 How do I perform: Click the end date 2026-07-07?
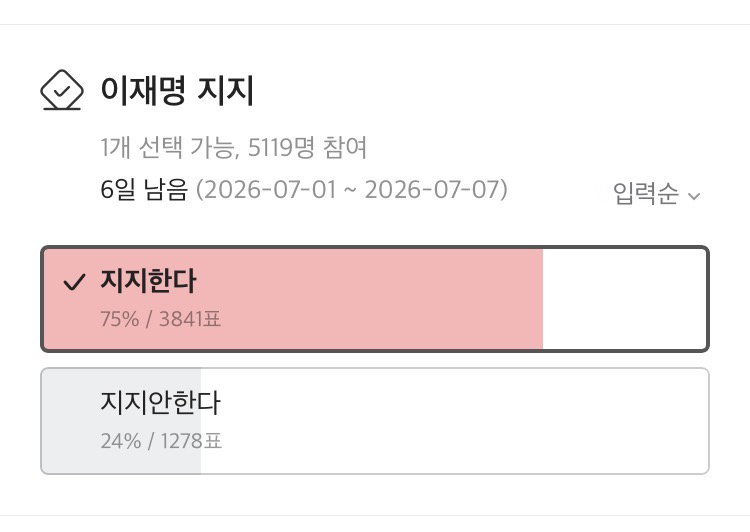pos(432,189)
